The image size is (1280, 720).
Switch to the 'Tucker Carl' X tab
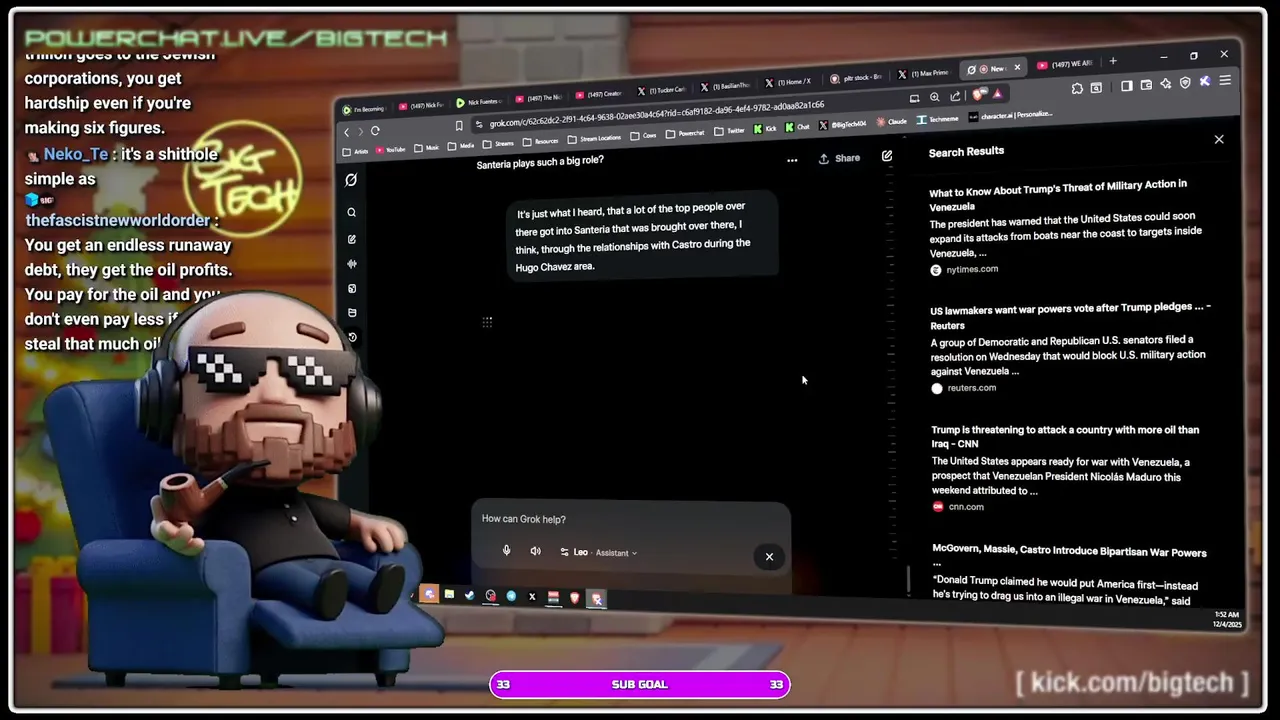[x=663, y=90]
